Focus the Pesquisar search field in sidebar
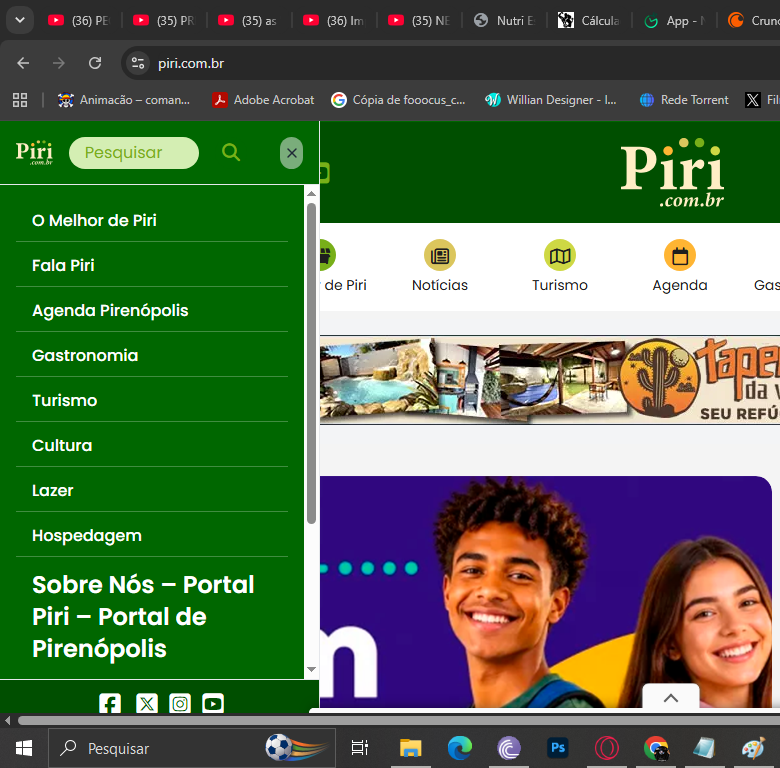The height and width of the screenshot is (768, 780). pyautogui.click(x=134, y=153)
